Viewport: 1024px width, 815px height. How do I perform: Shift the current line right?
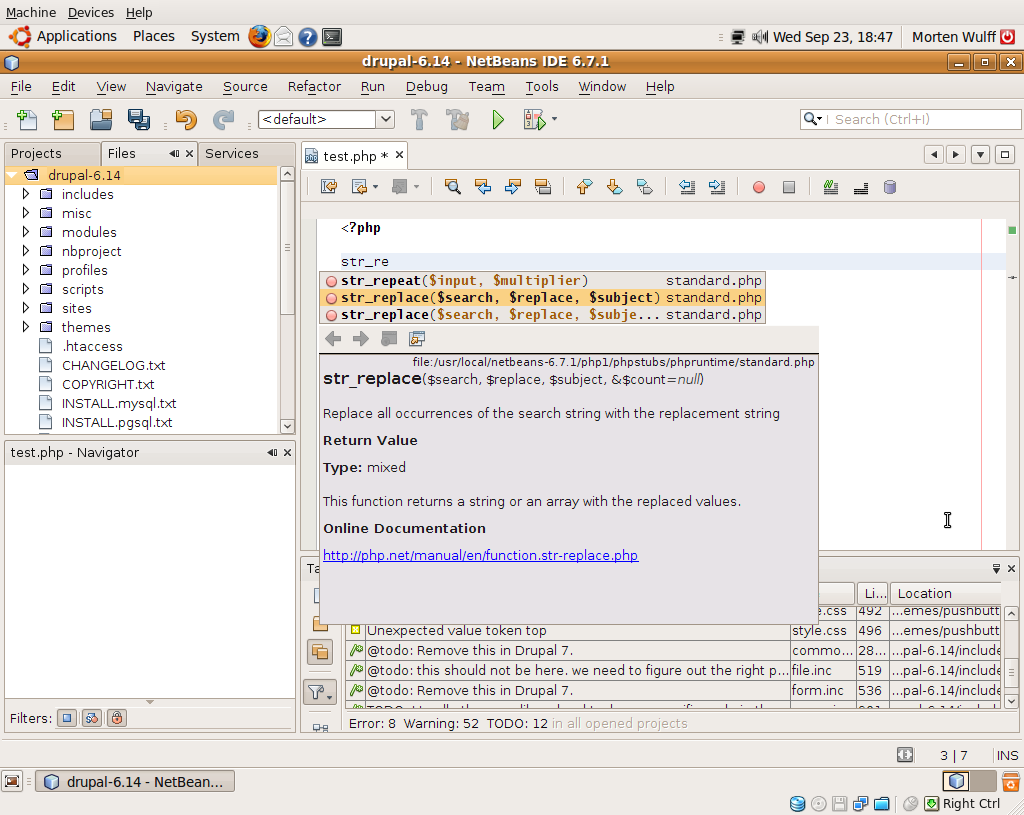point(717,187)
